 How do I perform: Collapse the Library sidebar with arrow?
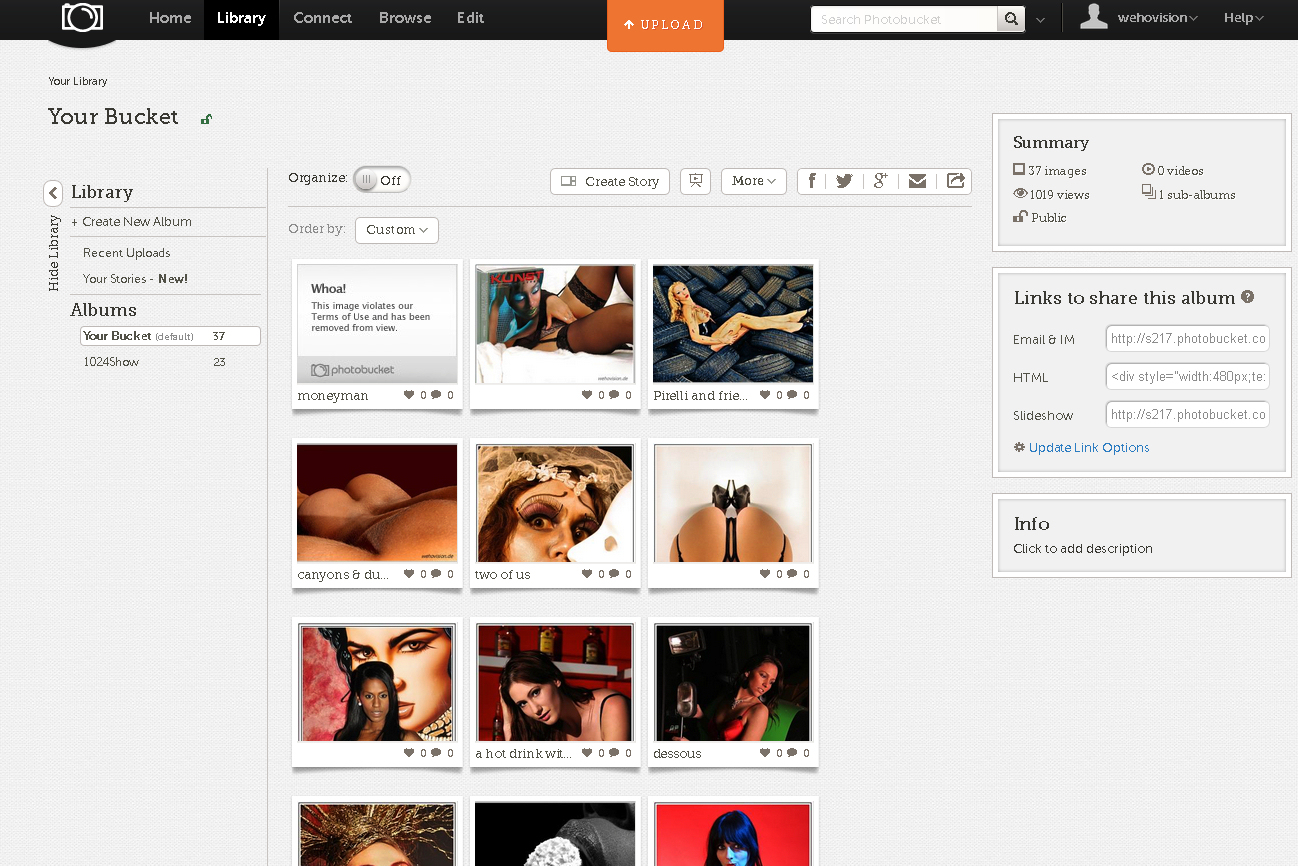pyautogui.click(x=53, y=193)
